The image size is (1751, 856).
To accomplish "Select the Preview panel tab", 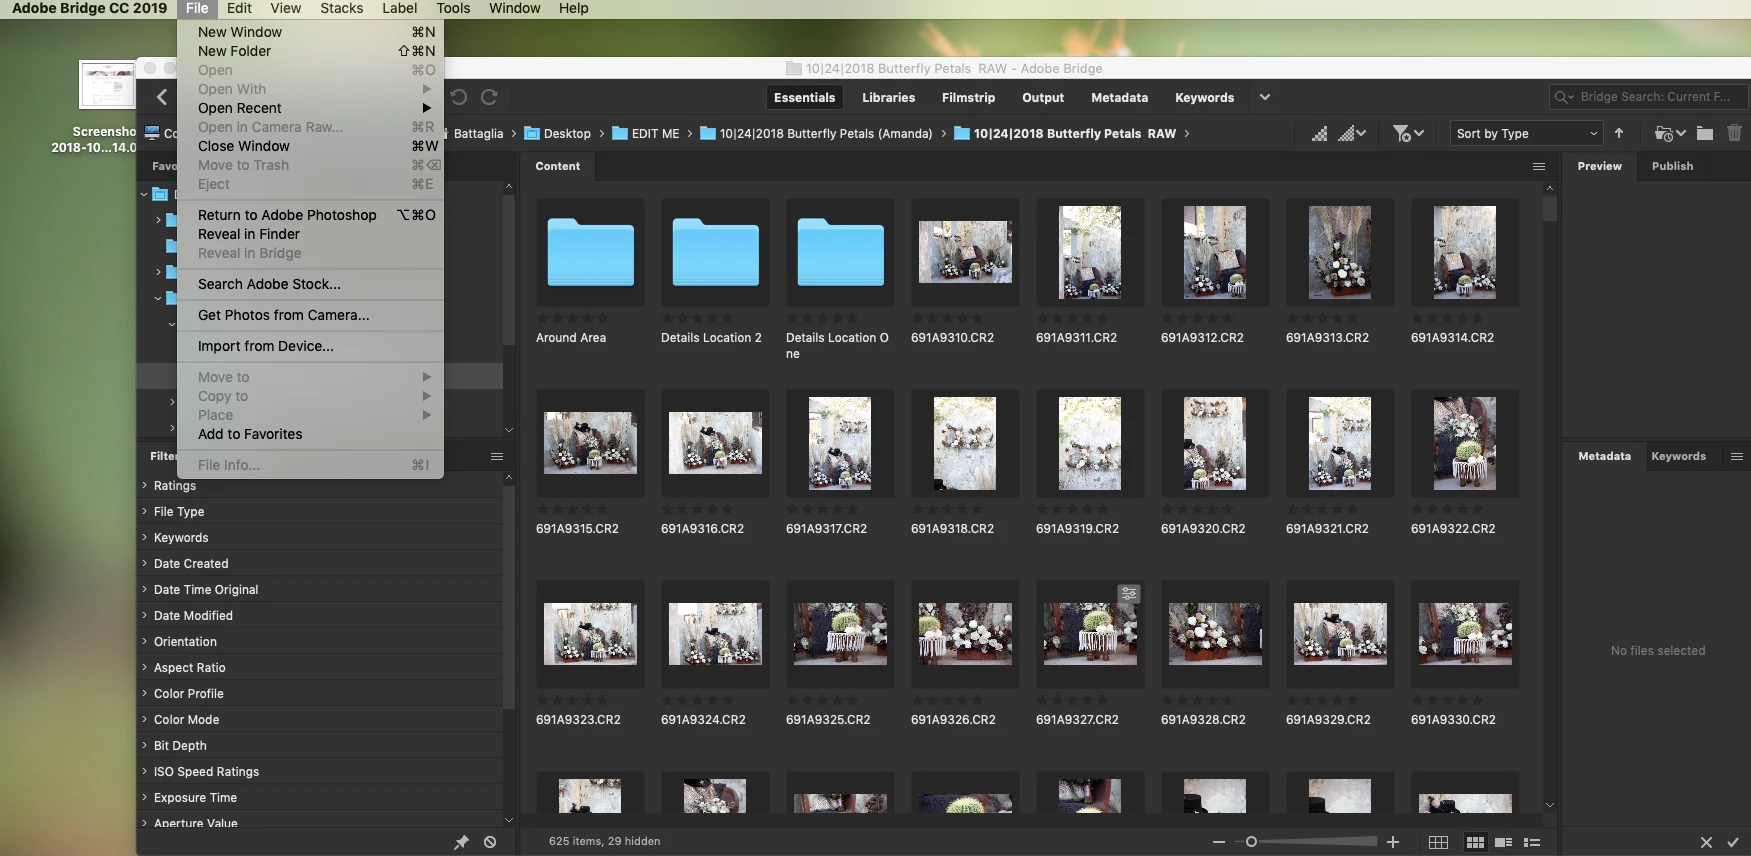I will point(1599,166).
